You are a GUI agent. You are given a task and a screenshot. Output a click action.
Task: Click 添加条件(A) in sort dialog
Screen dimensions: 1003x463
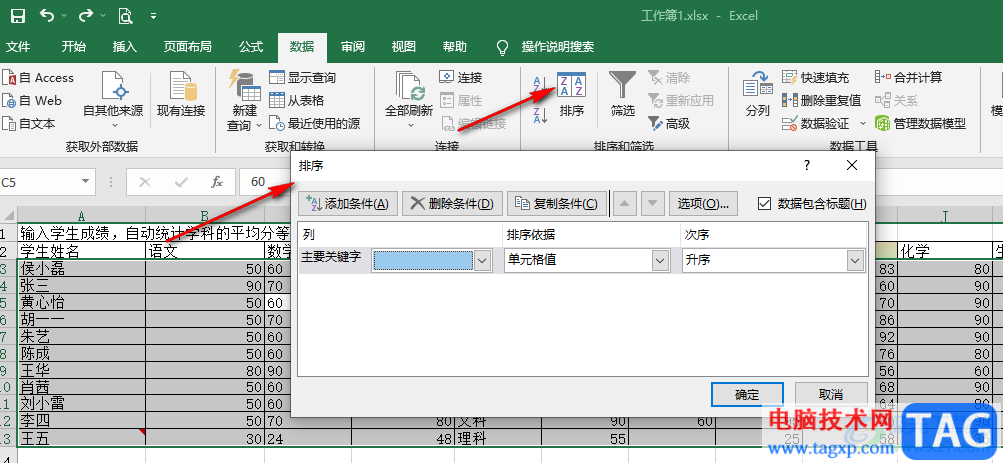pyautogui.click(x=348, y=203)
